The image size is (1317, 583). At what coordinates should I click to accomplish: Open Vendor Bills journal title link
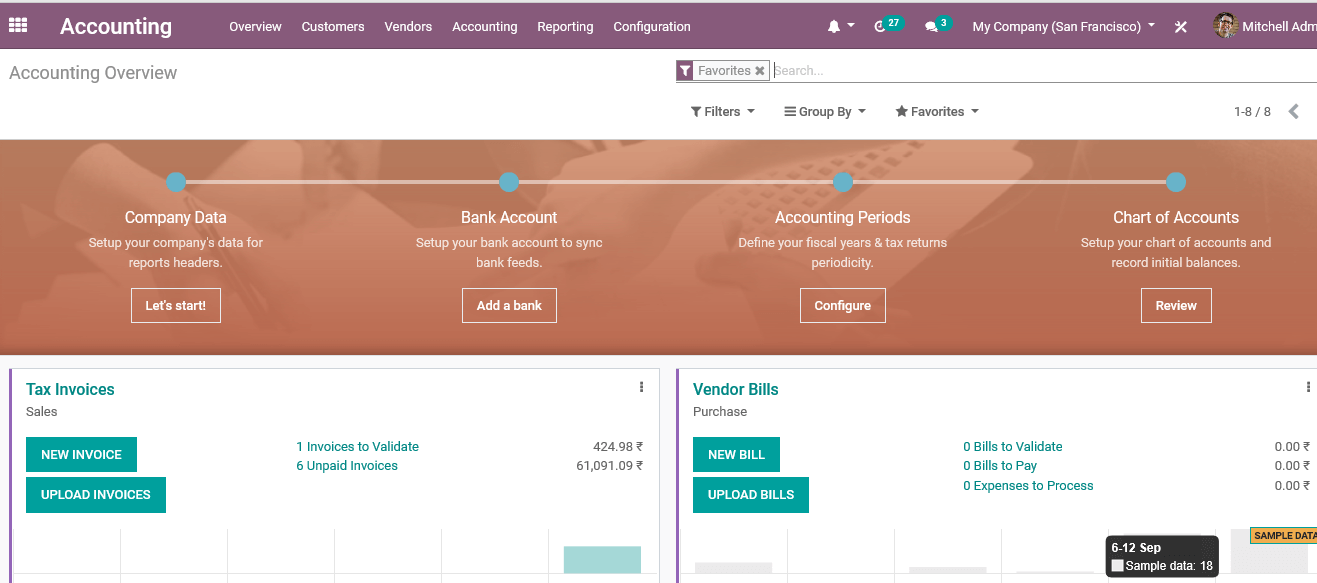pyautogui.click(x=736, y=389)
